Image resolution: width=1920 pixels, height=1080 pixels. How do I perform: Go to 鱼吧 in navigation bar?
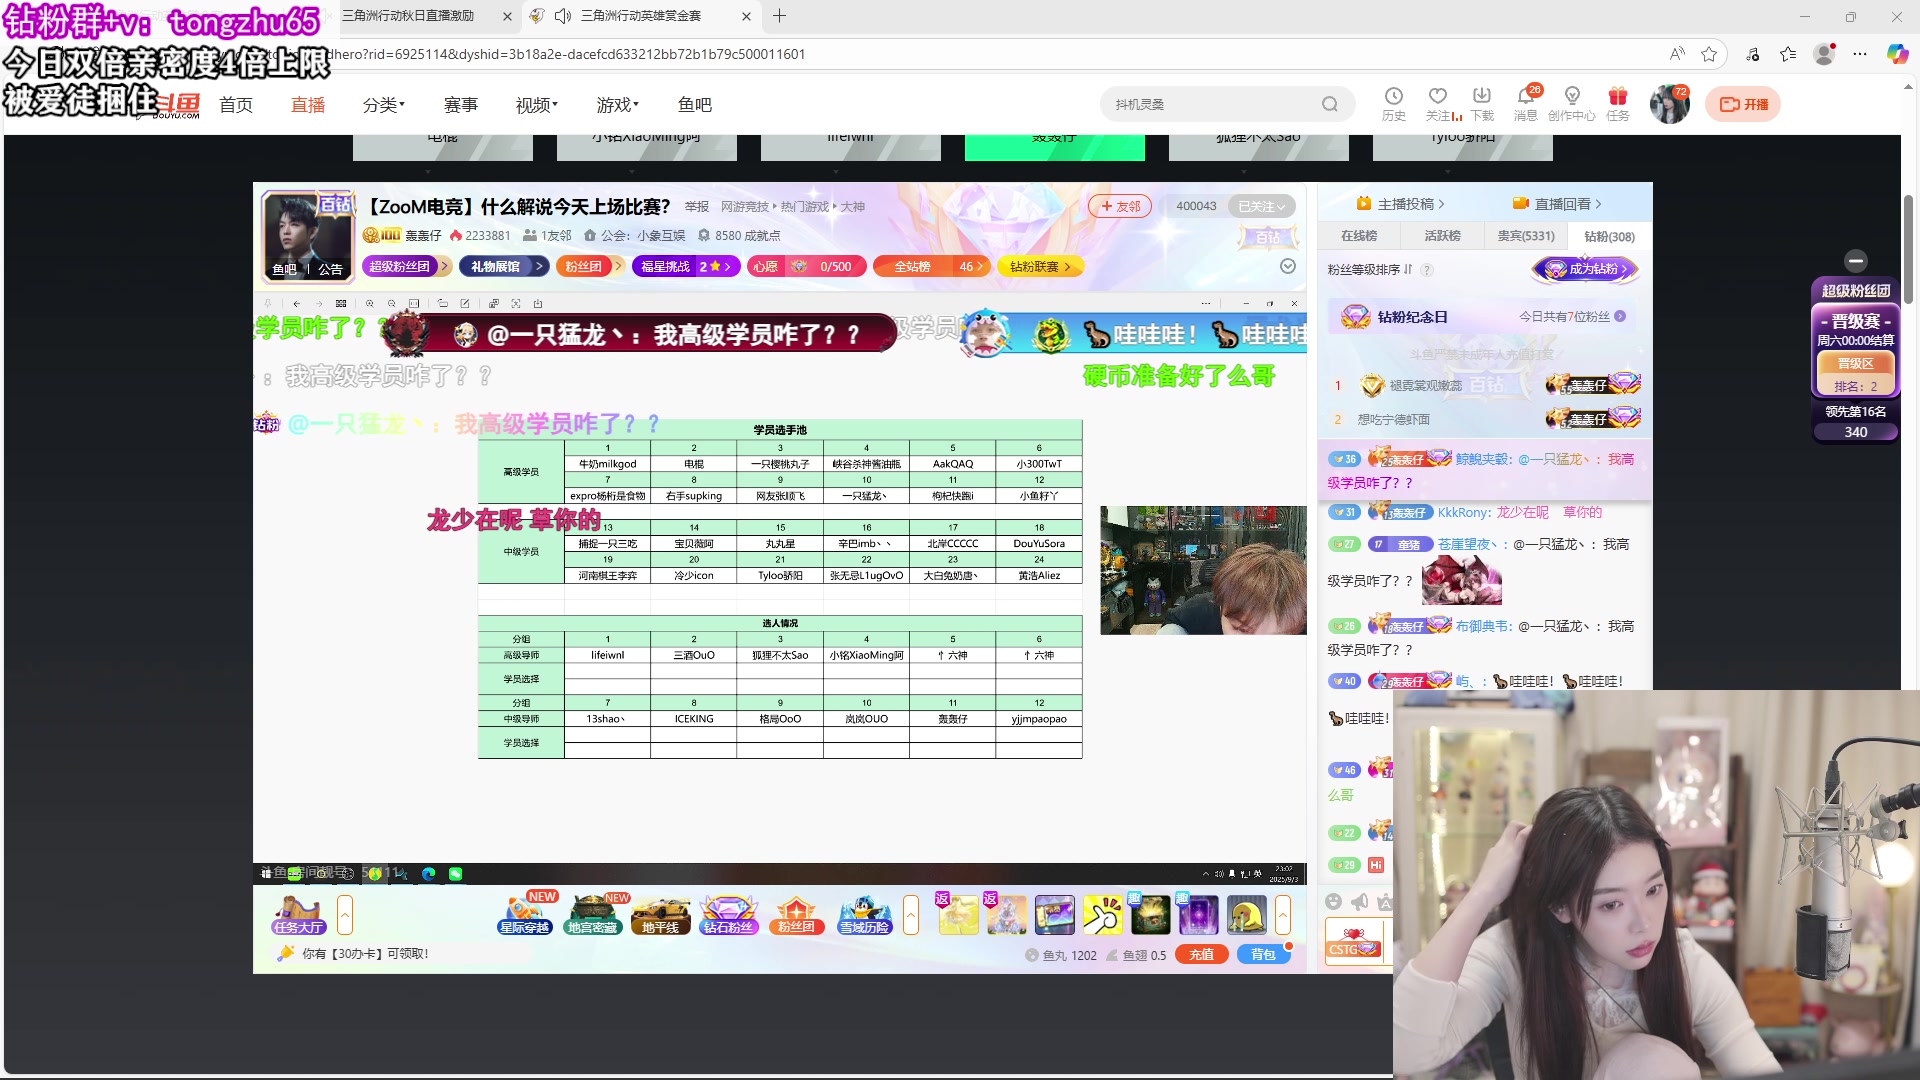tap(695, 105)
